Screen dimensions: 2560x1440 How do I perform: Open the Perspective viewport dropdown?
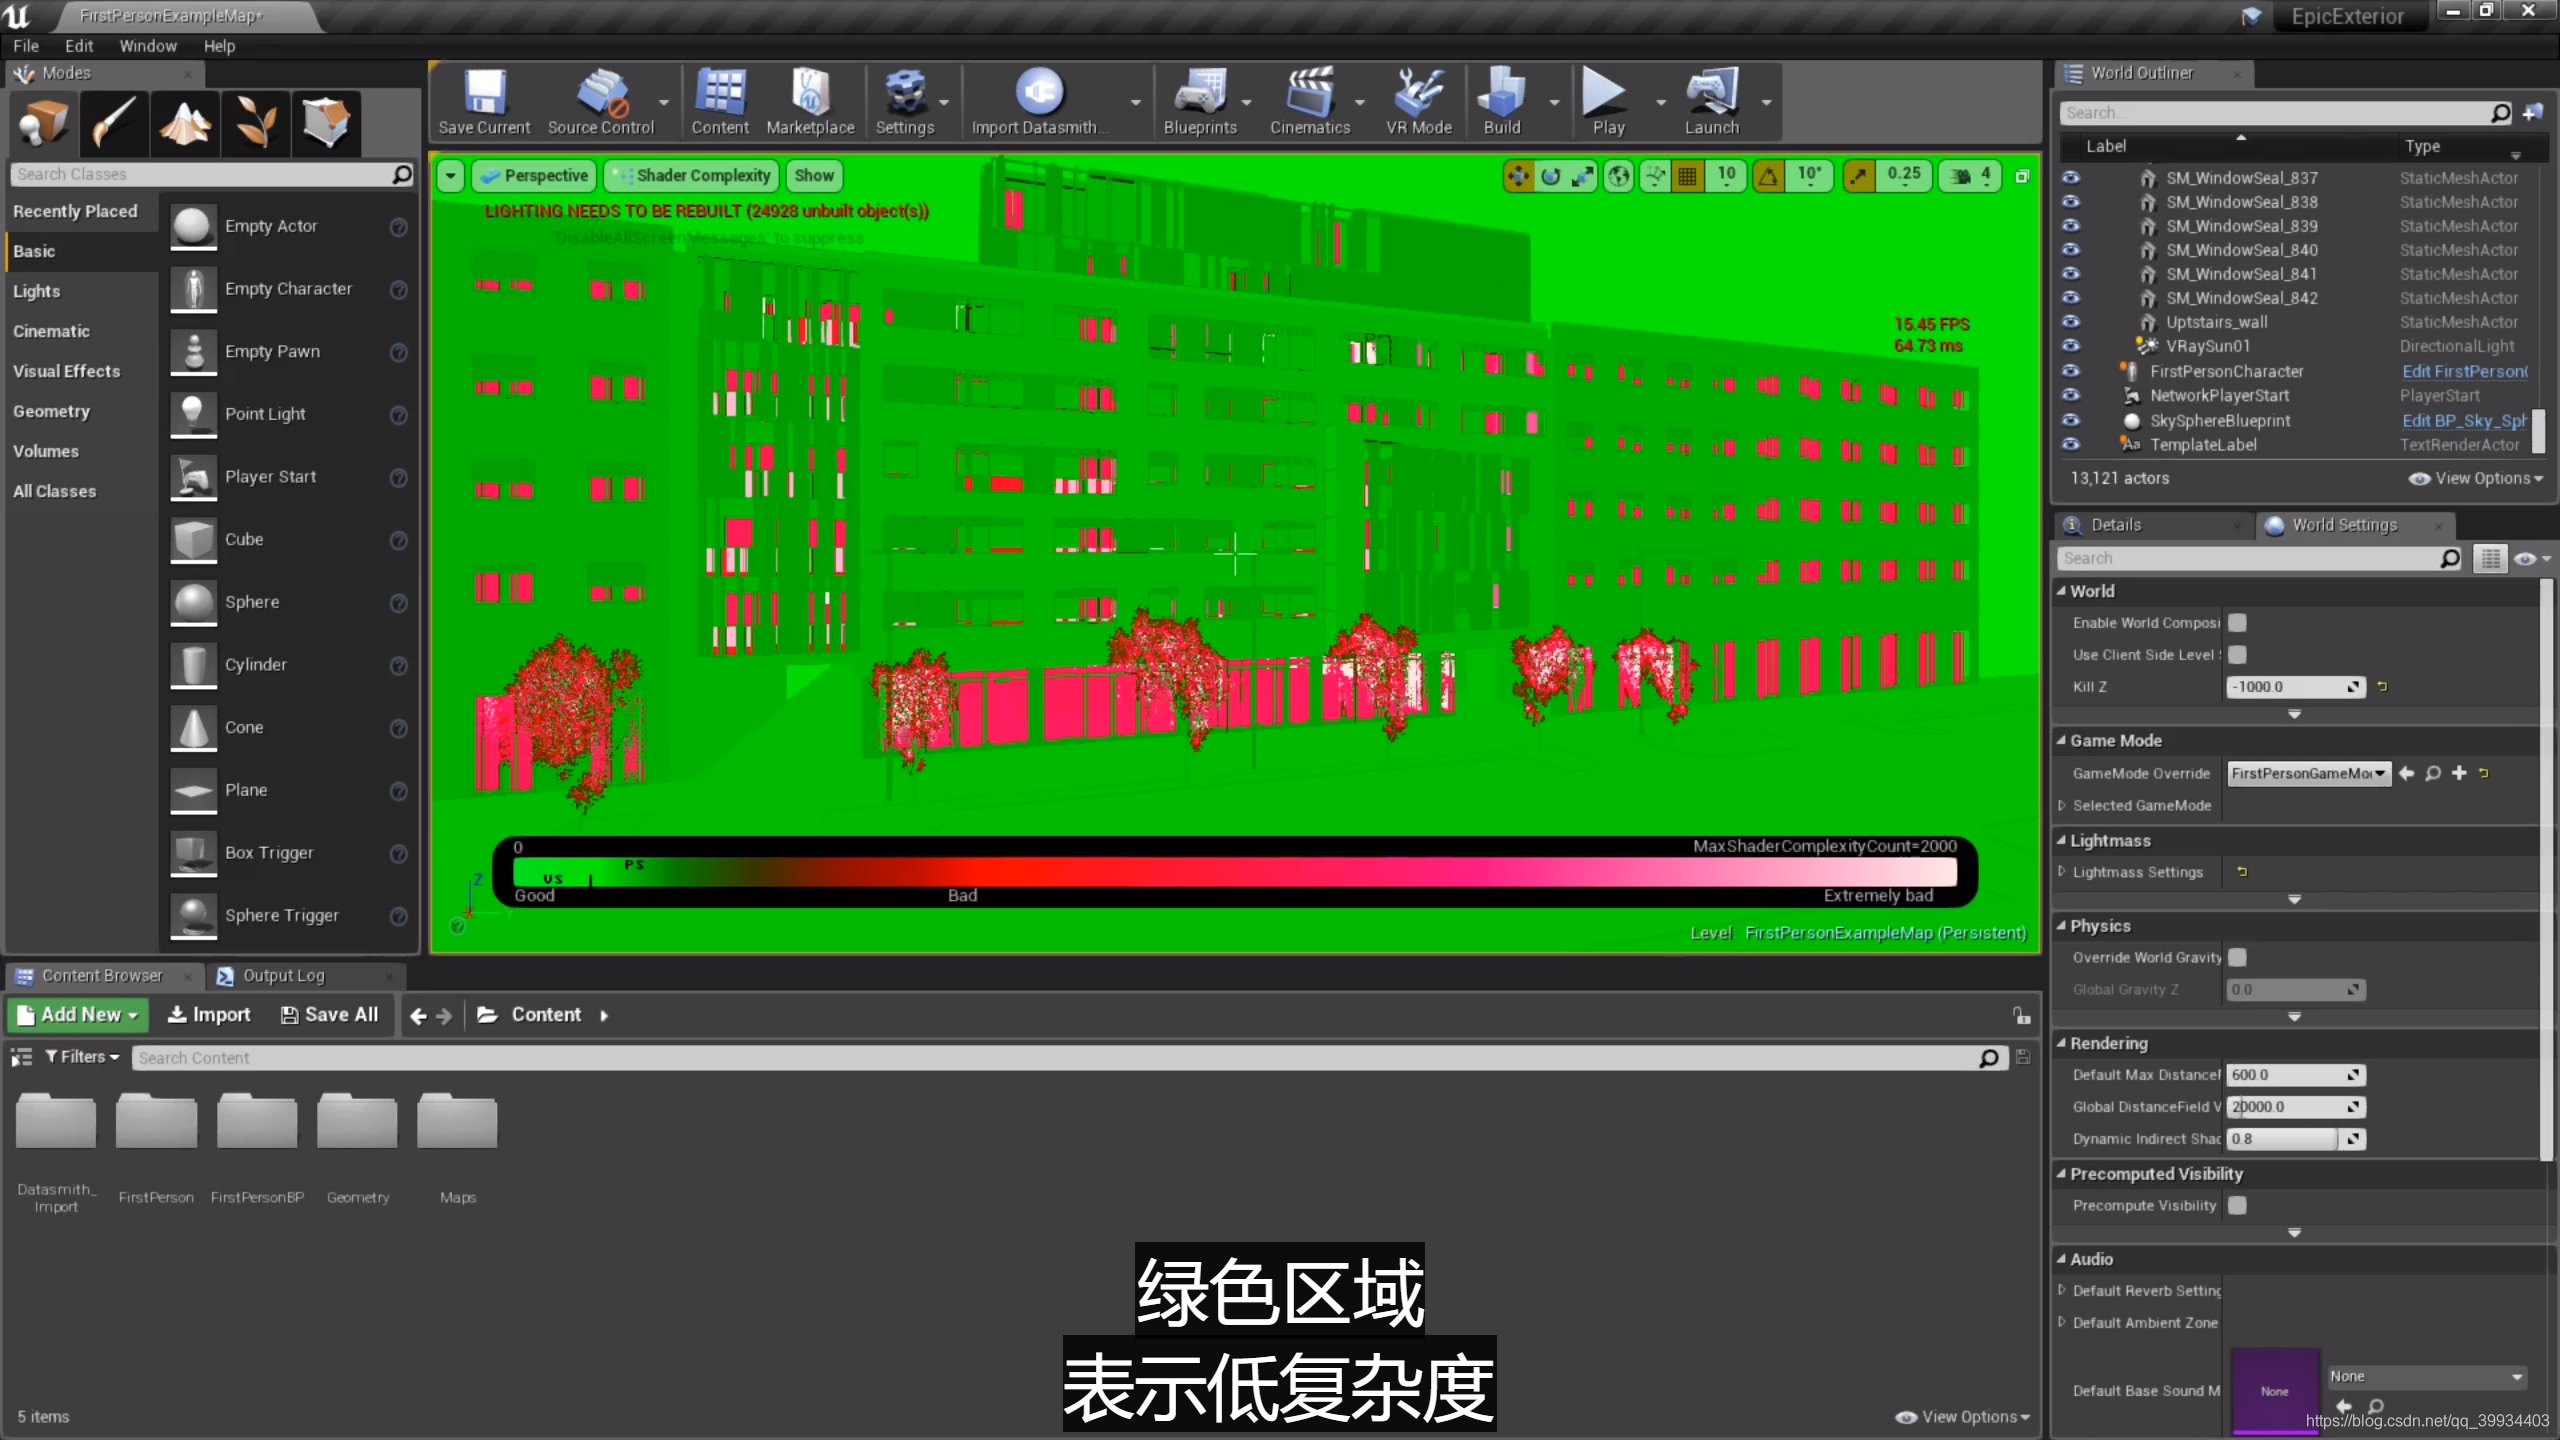point(533,175)
